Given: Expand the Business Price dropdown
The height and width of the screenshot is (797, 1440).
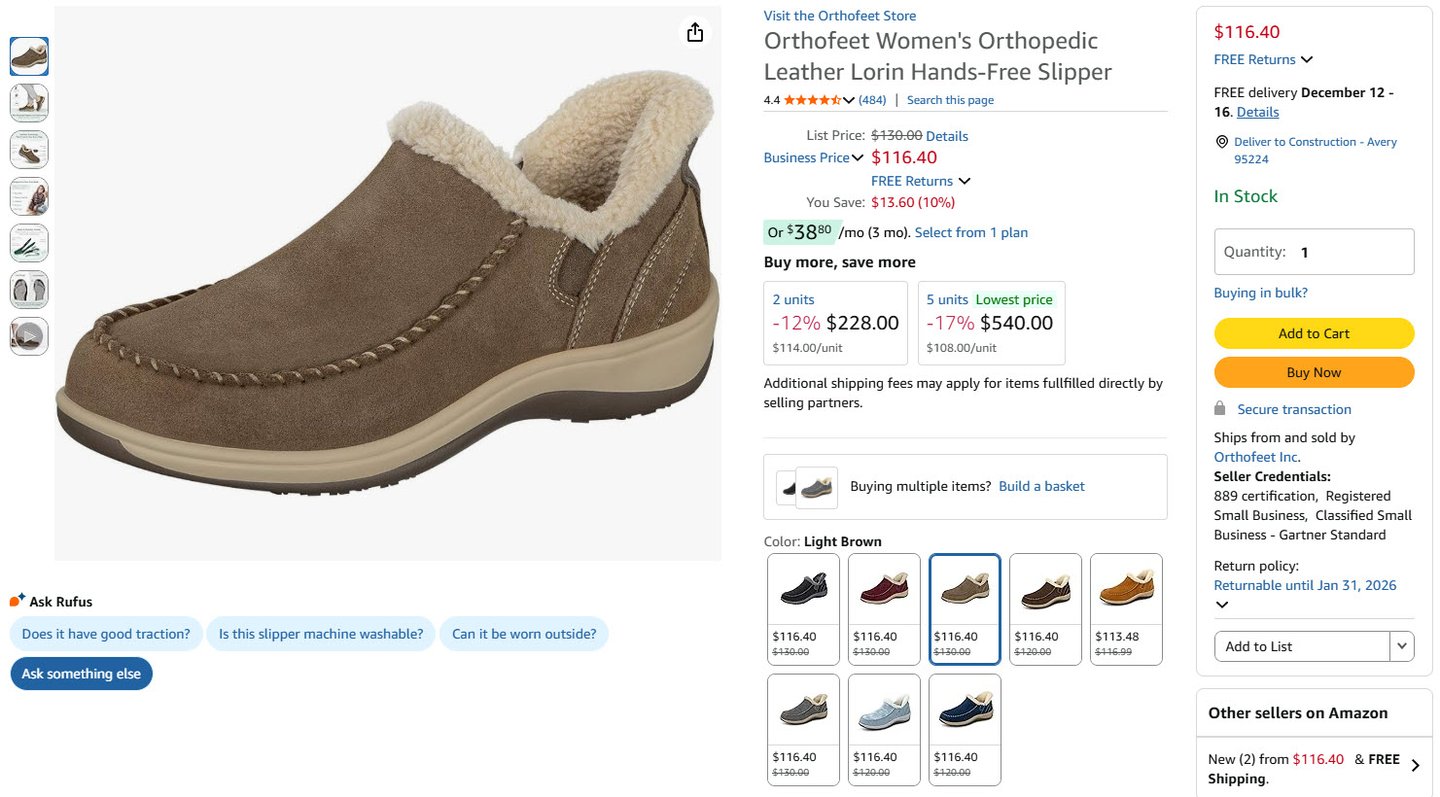Looking at the screenshot, I should (857, 158).
